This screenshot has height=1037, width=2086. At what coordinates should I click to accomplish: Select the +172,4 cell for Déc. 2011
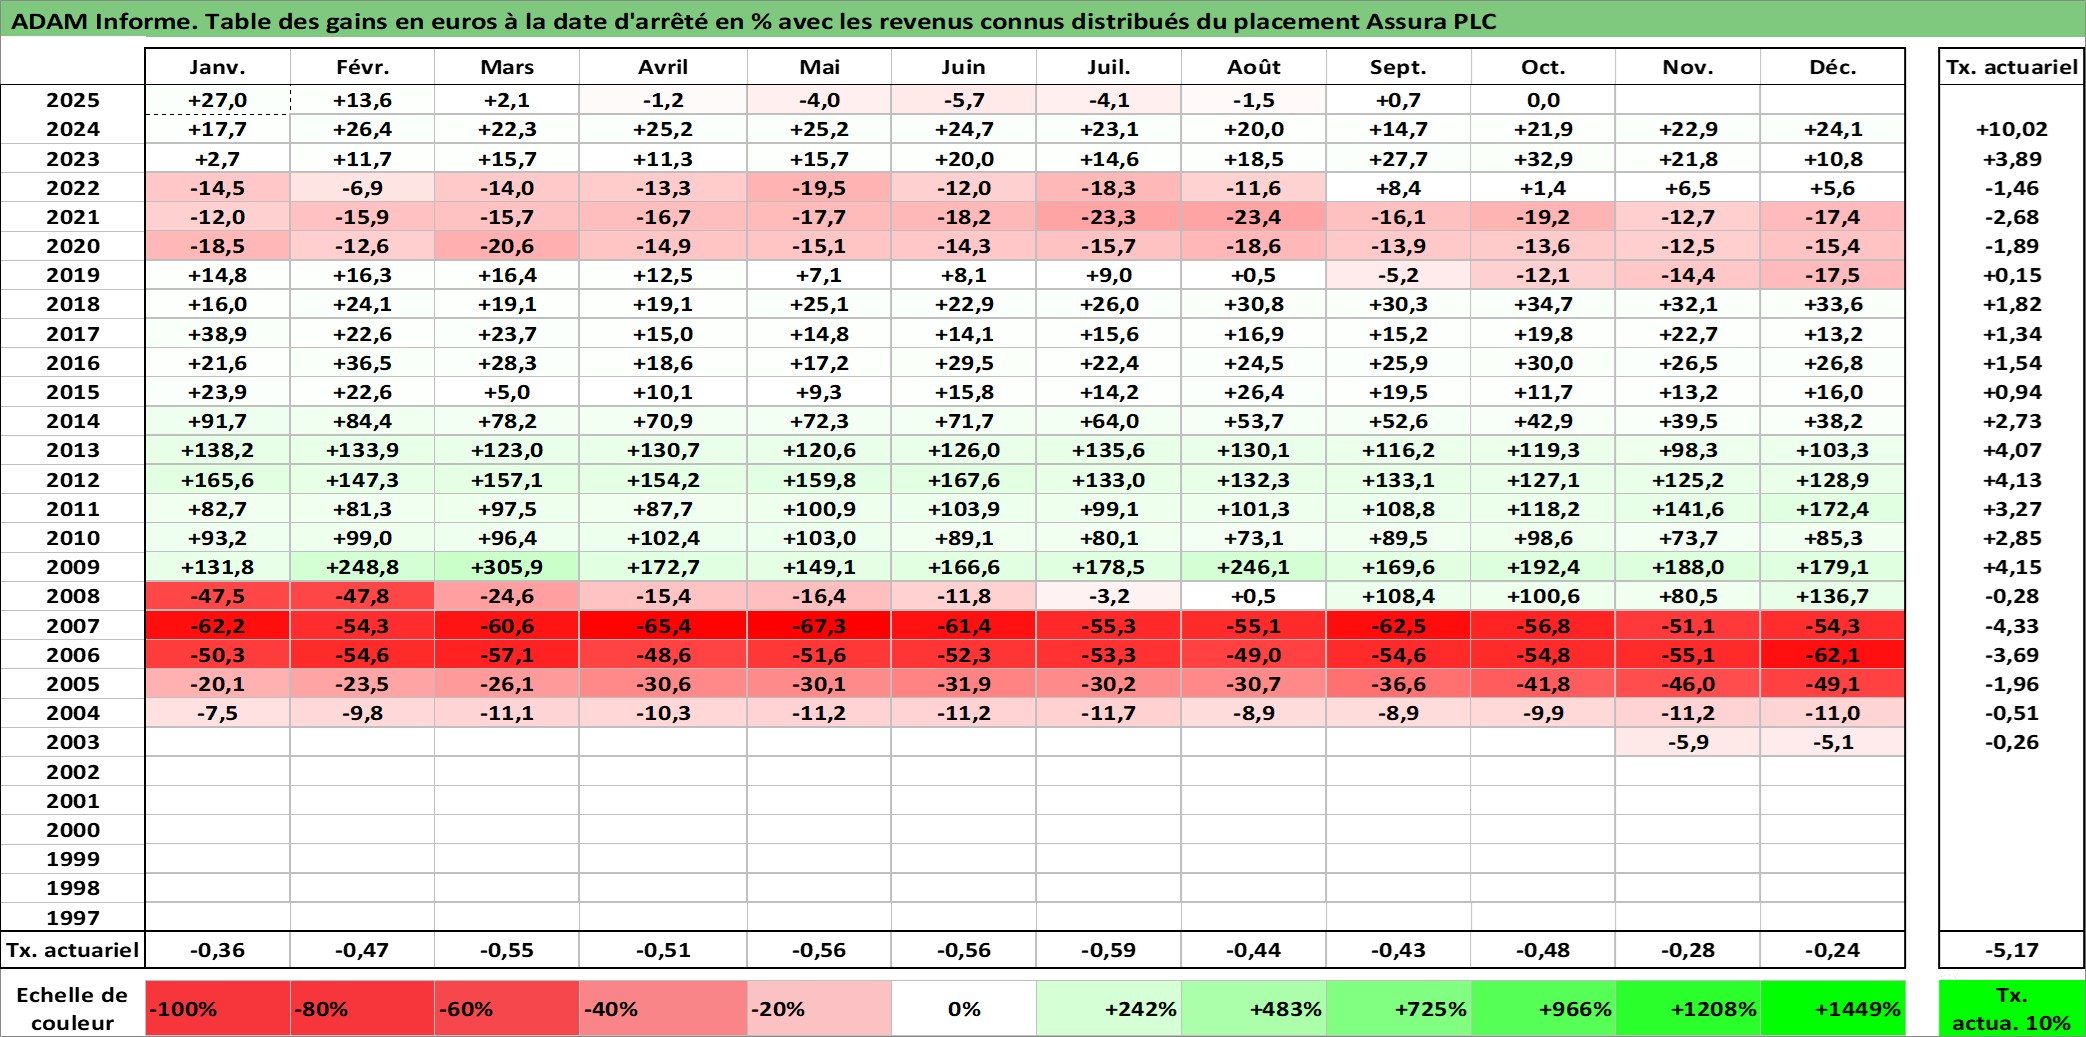click(x=1833, y=509)
